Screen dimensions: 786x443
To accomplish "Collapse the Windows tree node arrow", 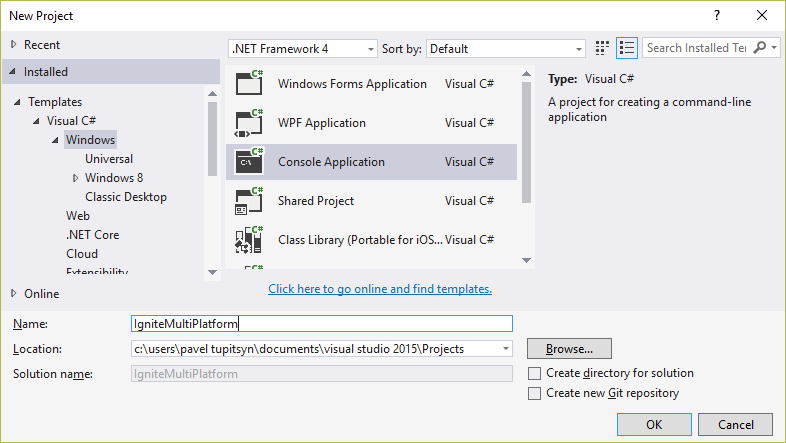I will 55,140.
